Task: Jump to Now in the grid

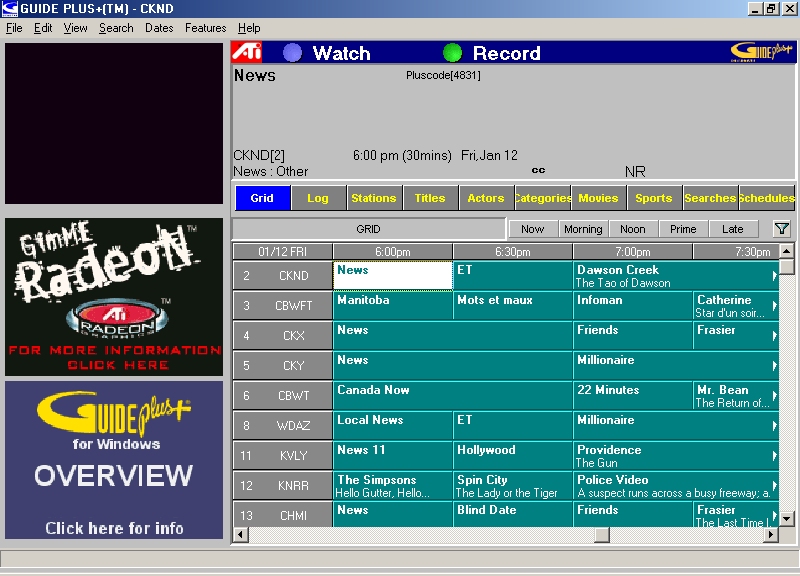Action: point(533,229)
